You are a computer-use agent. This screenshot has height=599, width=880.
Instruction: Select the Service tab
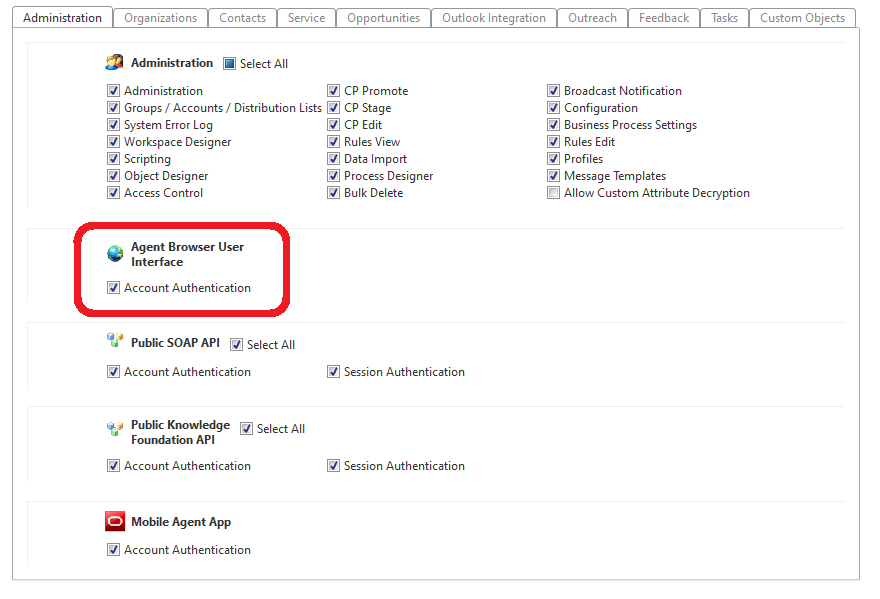click(306, 18)
